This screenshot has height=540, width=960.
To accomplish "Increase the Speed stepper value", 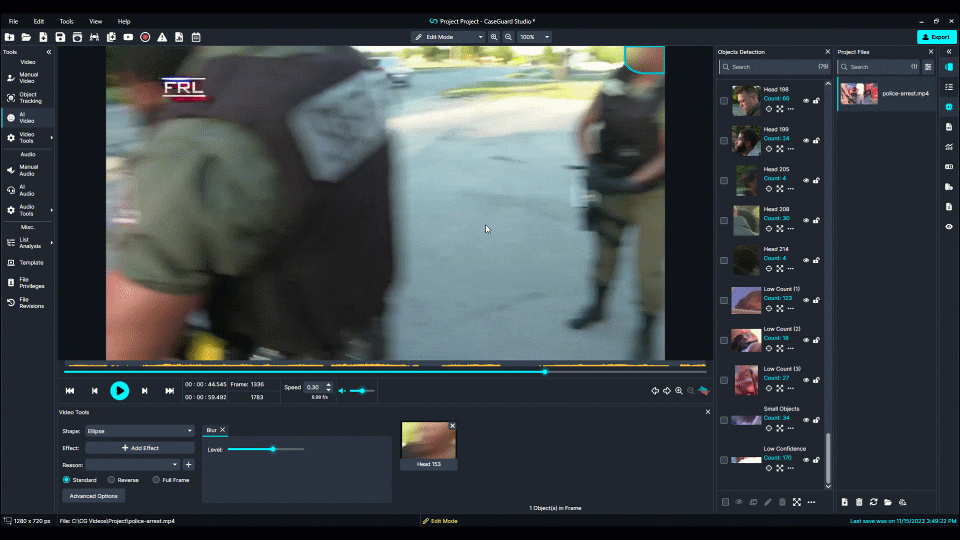I will [329, 385].
